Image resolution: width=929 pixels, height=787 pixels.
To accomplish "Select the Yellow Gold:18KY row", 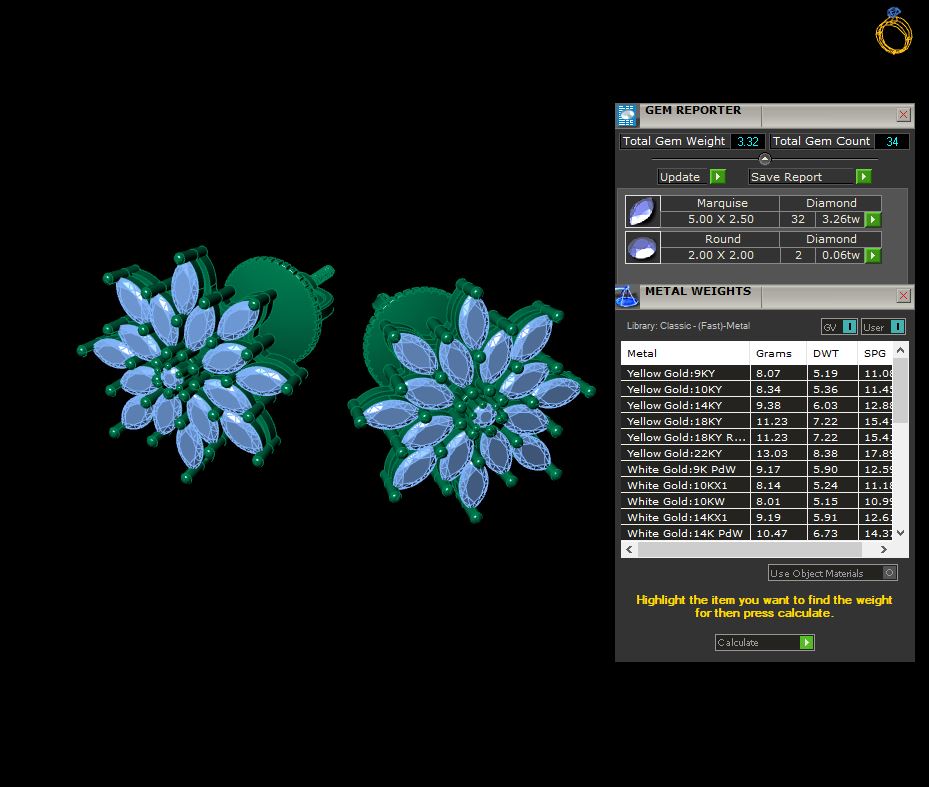I will (x=756, y=421).
